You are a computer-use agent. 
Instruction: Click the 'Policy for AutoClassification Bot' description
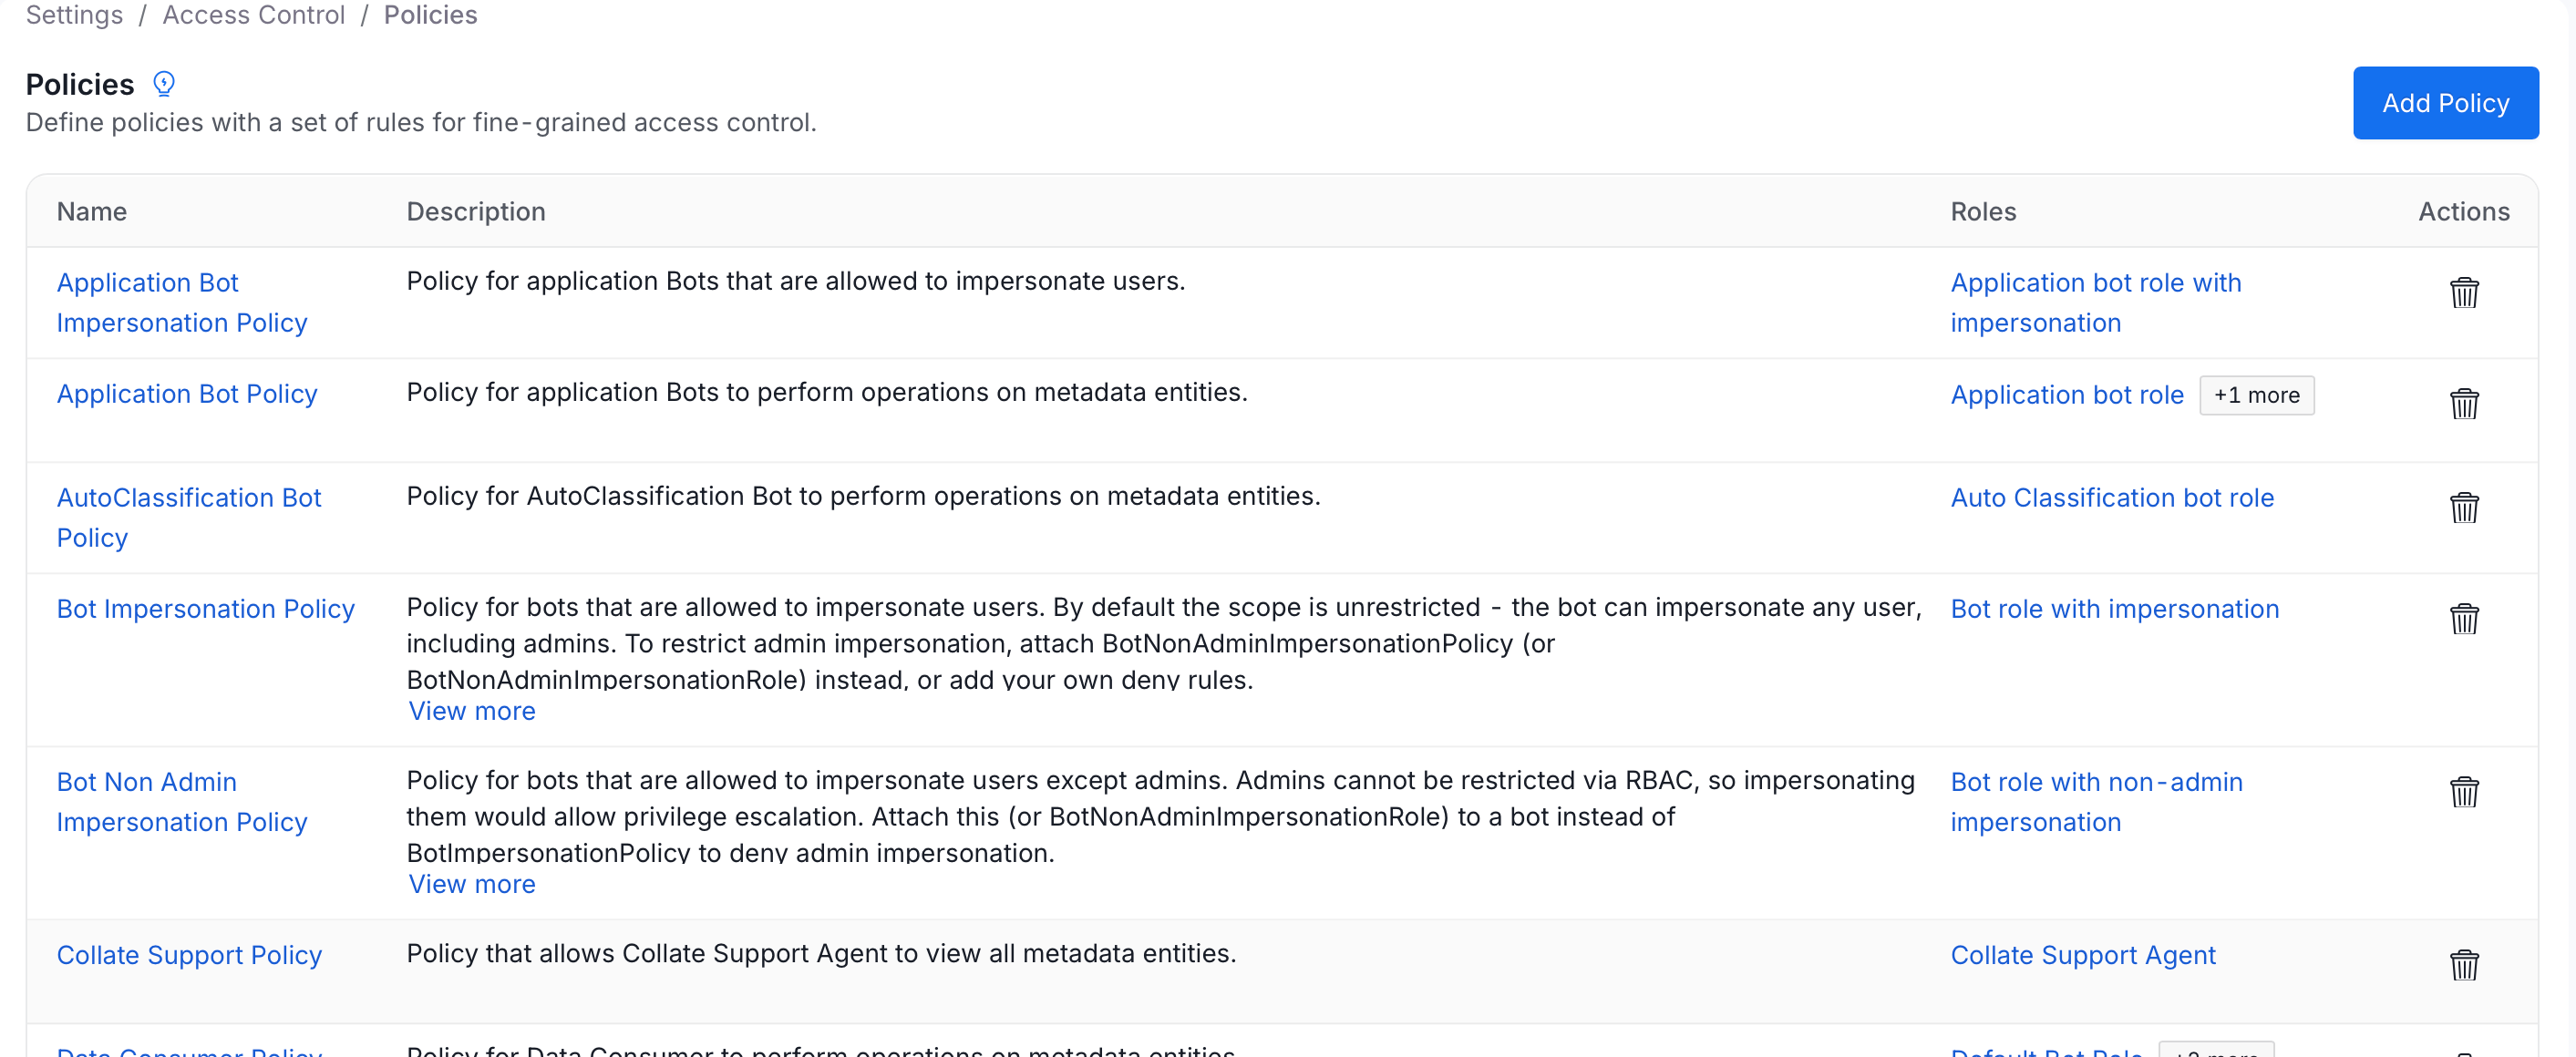(864, 496)
